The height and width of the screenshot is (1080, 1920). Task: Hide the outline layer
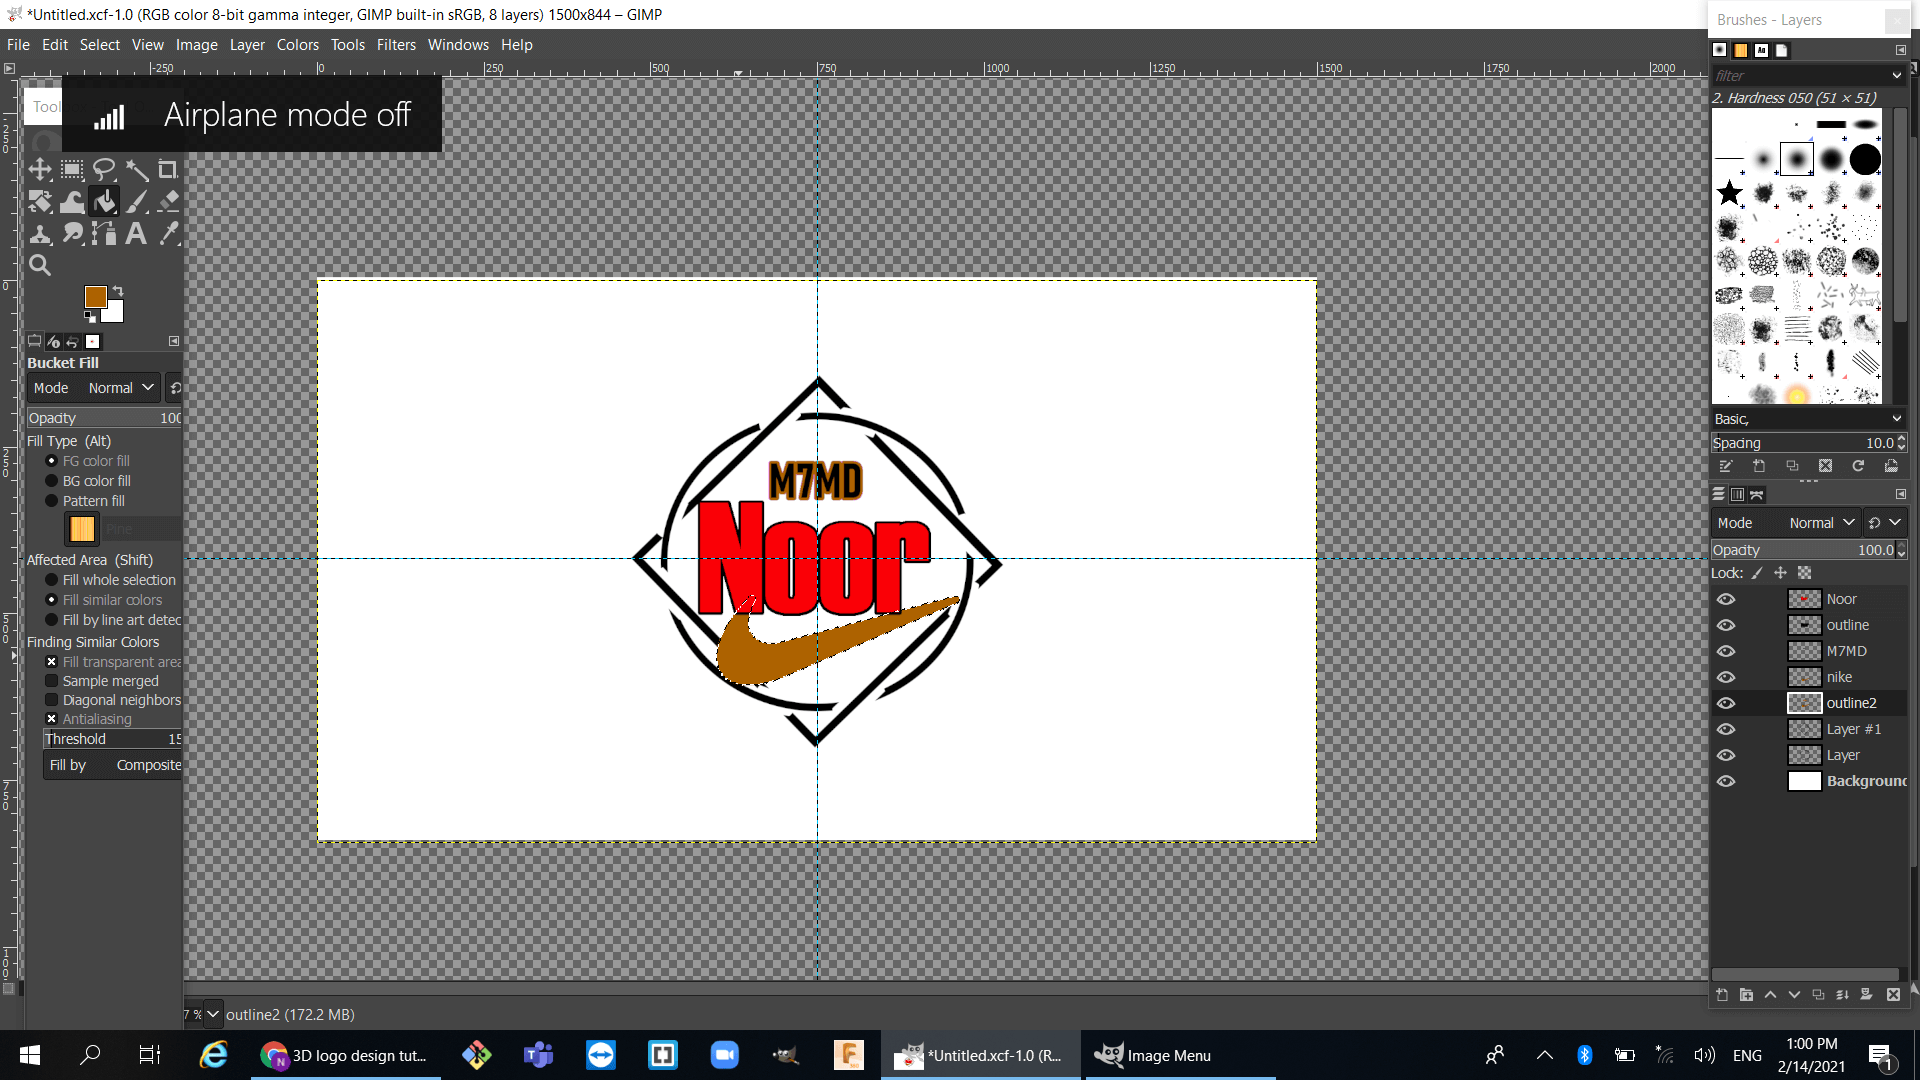click(1726, 625)
